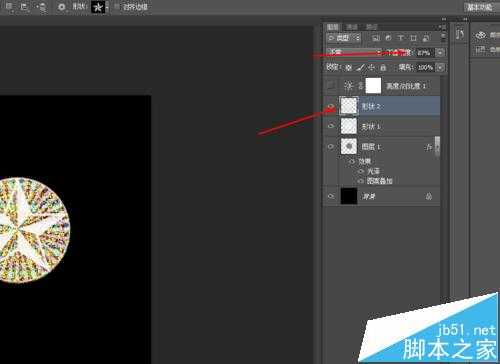Enable the 对齐边缘 align edges checkbox
The width and height of the screenshot is (500, 364).
pos(117,7)
